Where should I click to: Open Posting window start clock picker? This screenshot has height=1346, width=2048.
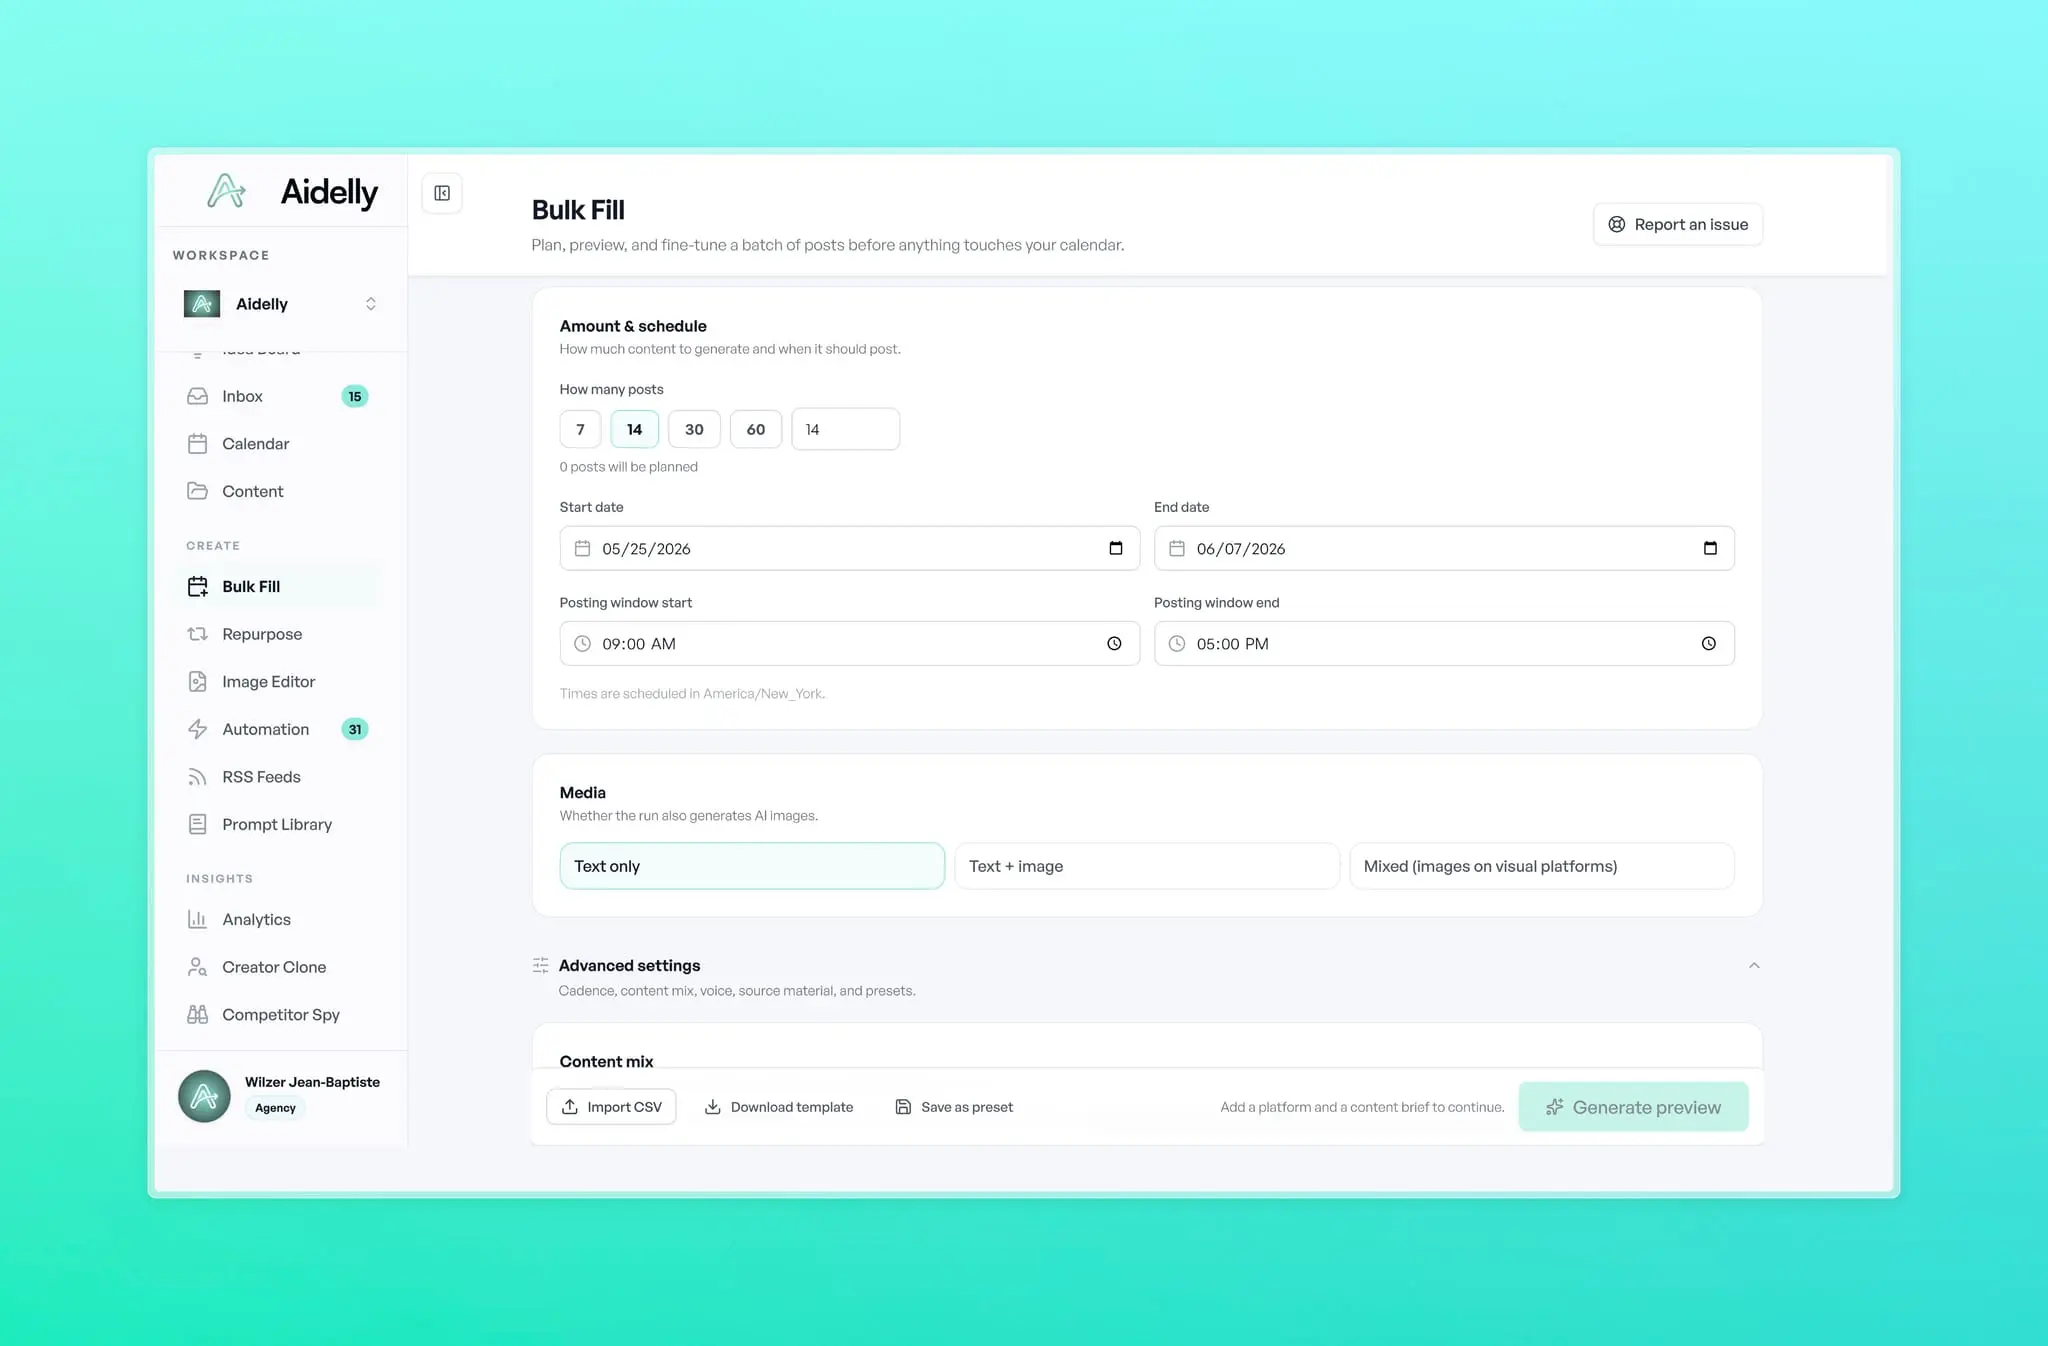pos(1114,643)
